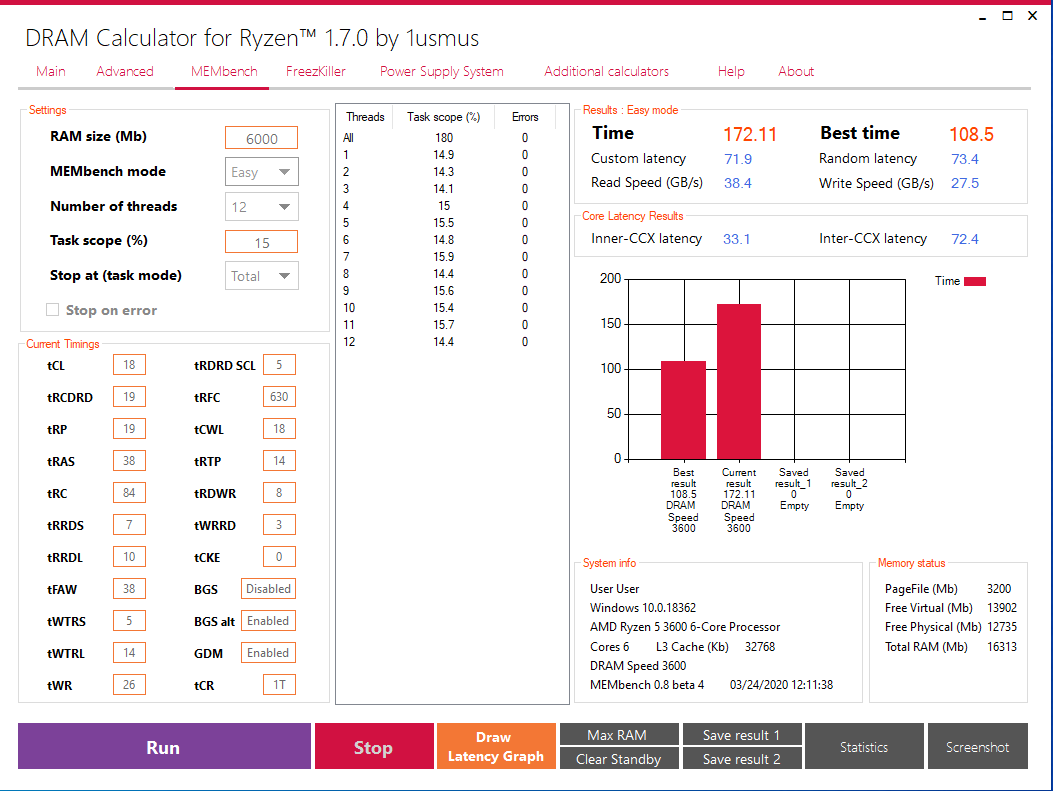This screenshot has width=1053, height=791.
Task: Click the tRP timing value field
Action: [x=129, y=428]
